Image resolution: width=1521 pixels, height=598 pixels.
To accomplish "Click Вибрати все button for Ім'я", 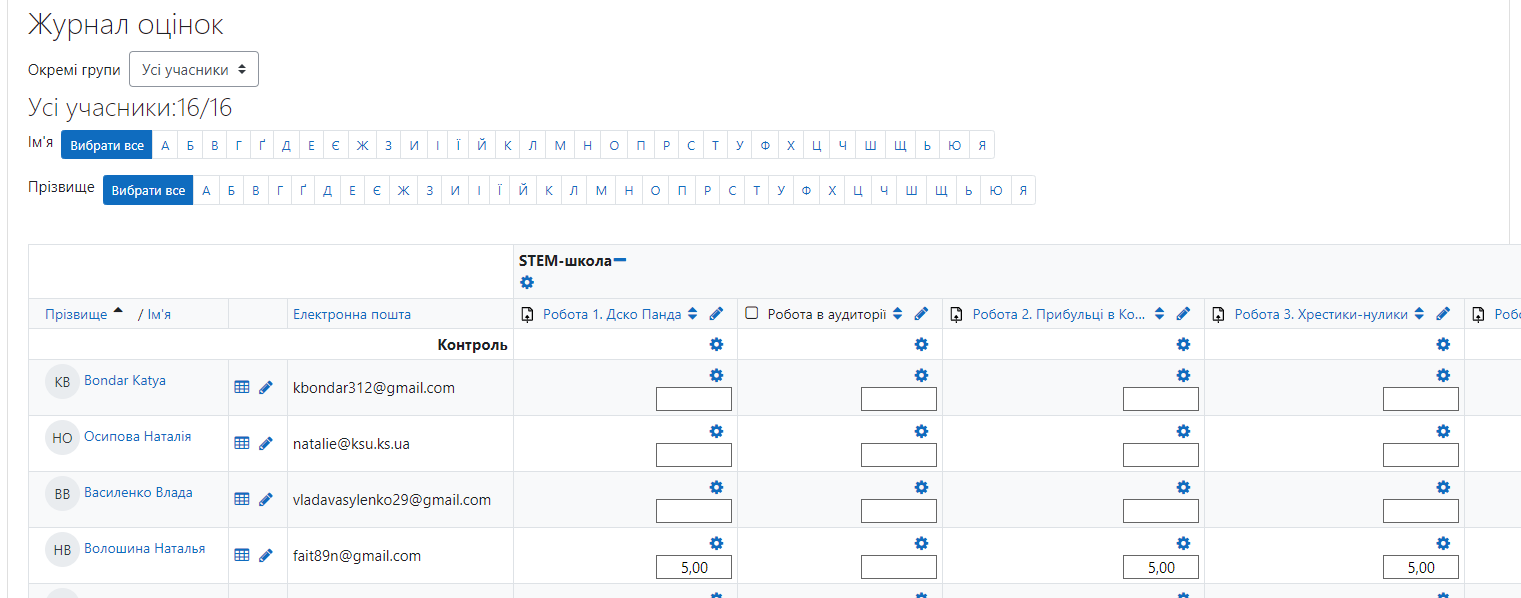I will point(107,145).
